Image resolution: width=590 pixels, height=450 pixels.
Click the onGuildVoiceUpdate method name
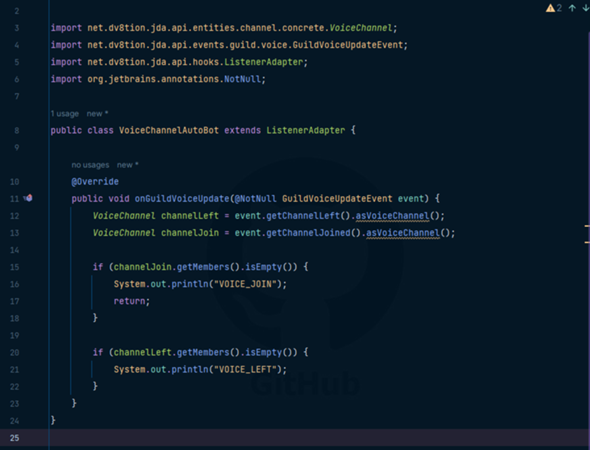(x=182, y=199)
